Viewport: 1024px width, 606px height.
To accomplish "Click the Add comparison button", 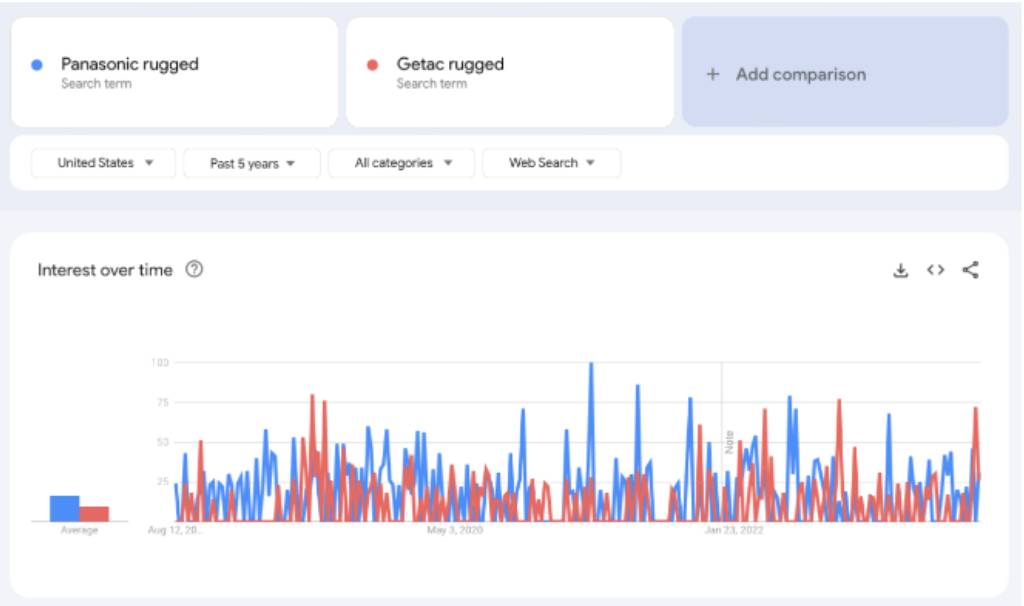I will (845, 72).
